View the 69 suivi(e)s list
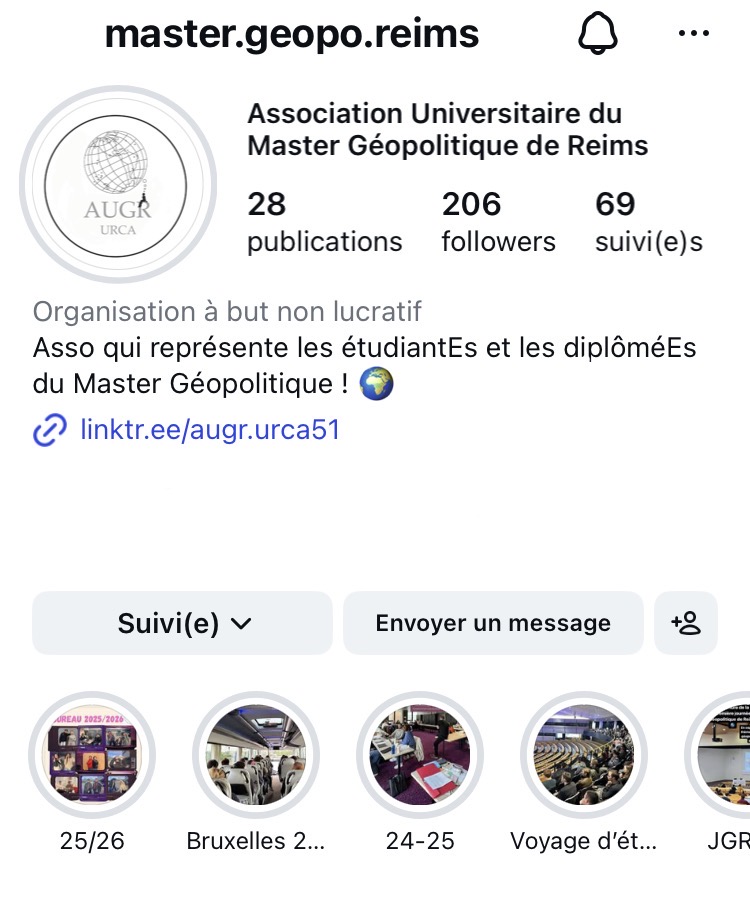 point(648,222)
